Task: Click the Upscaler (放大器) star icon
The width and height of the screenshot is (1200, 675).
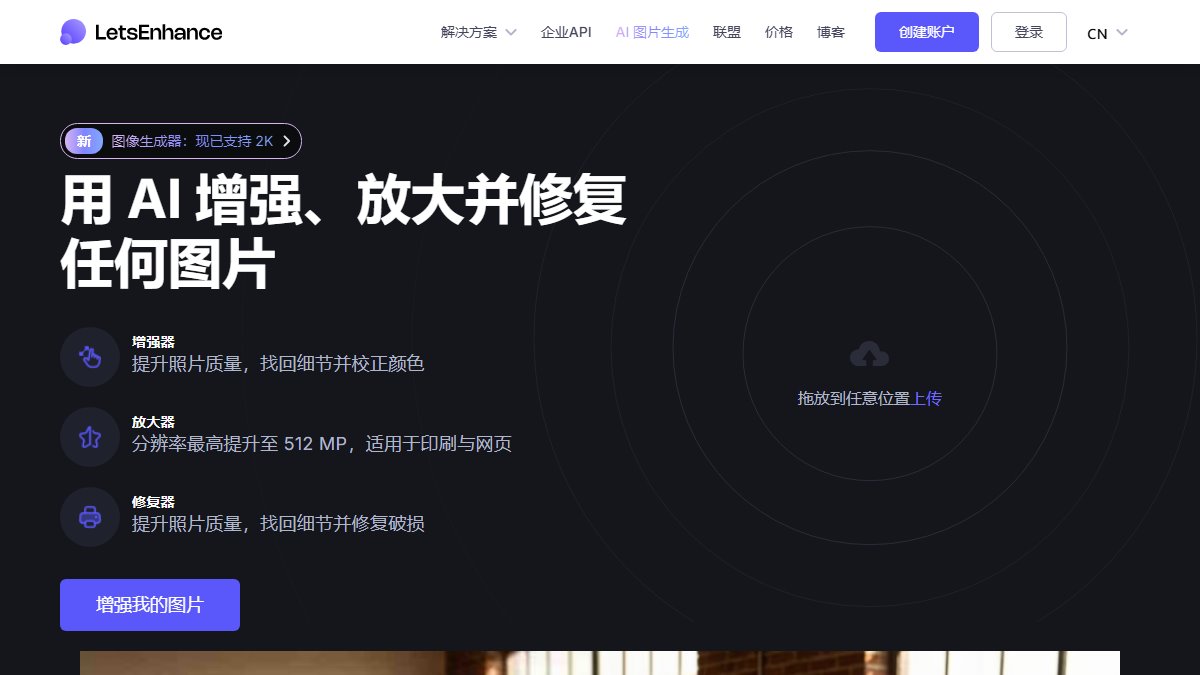Action: coord(90,437)
